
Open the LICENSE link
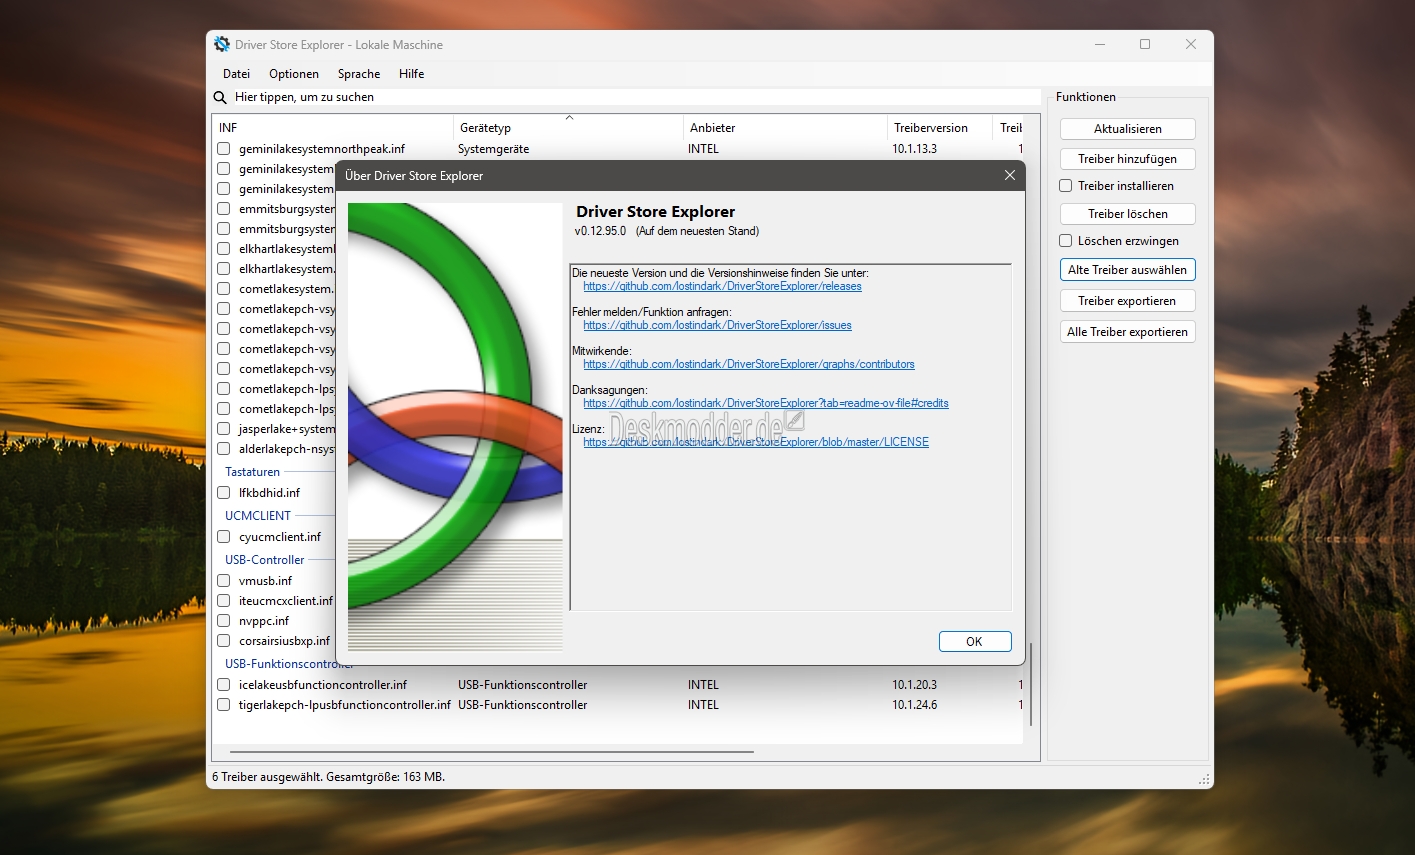756,442
